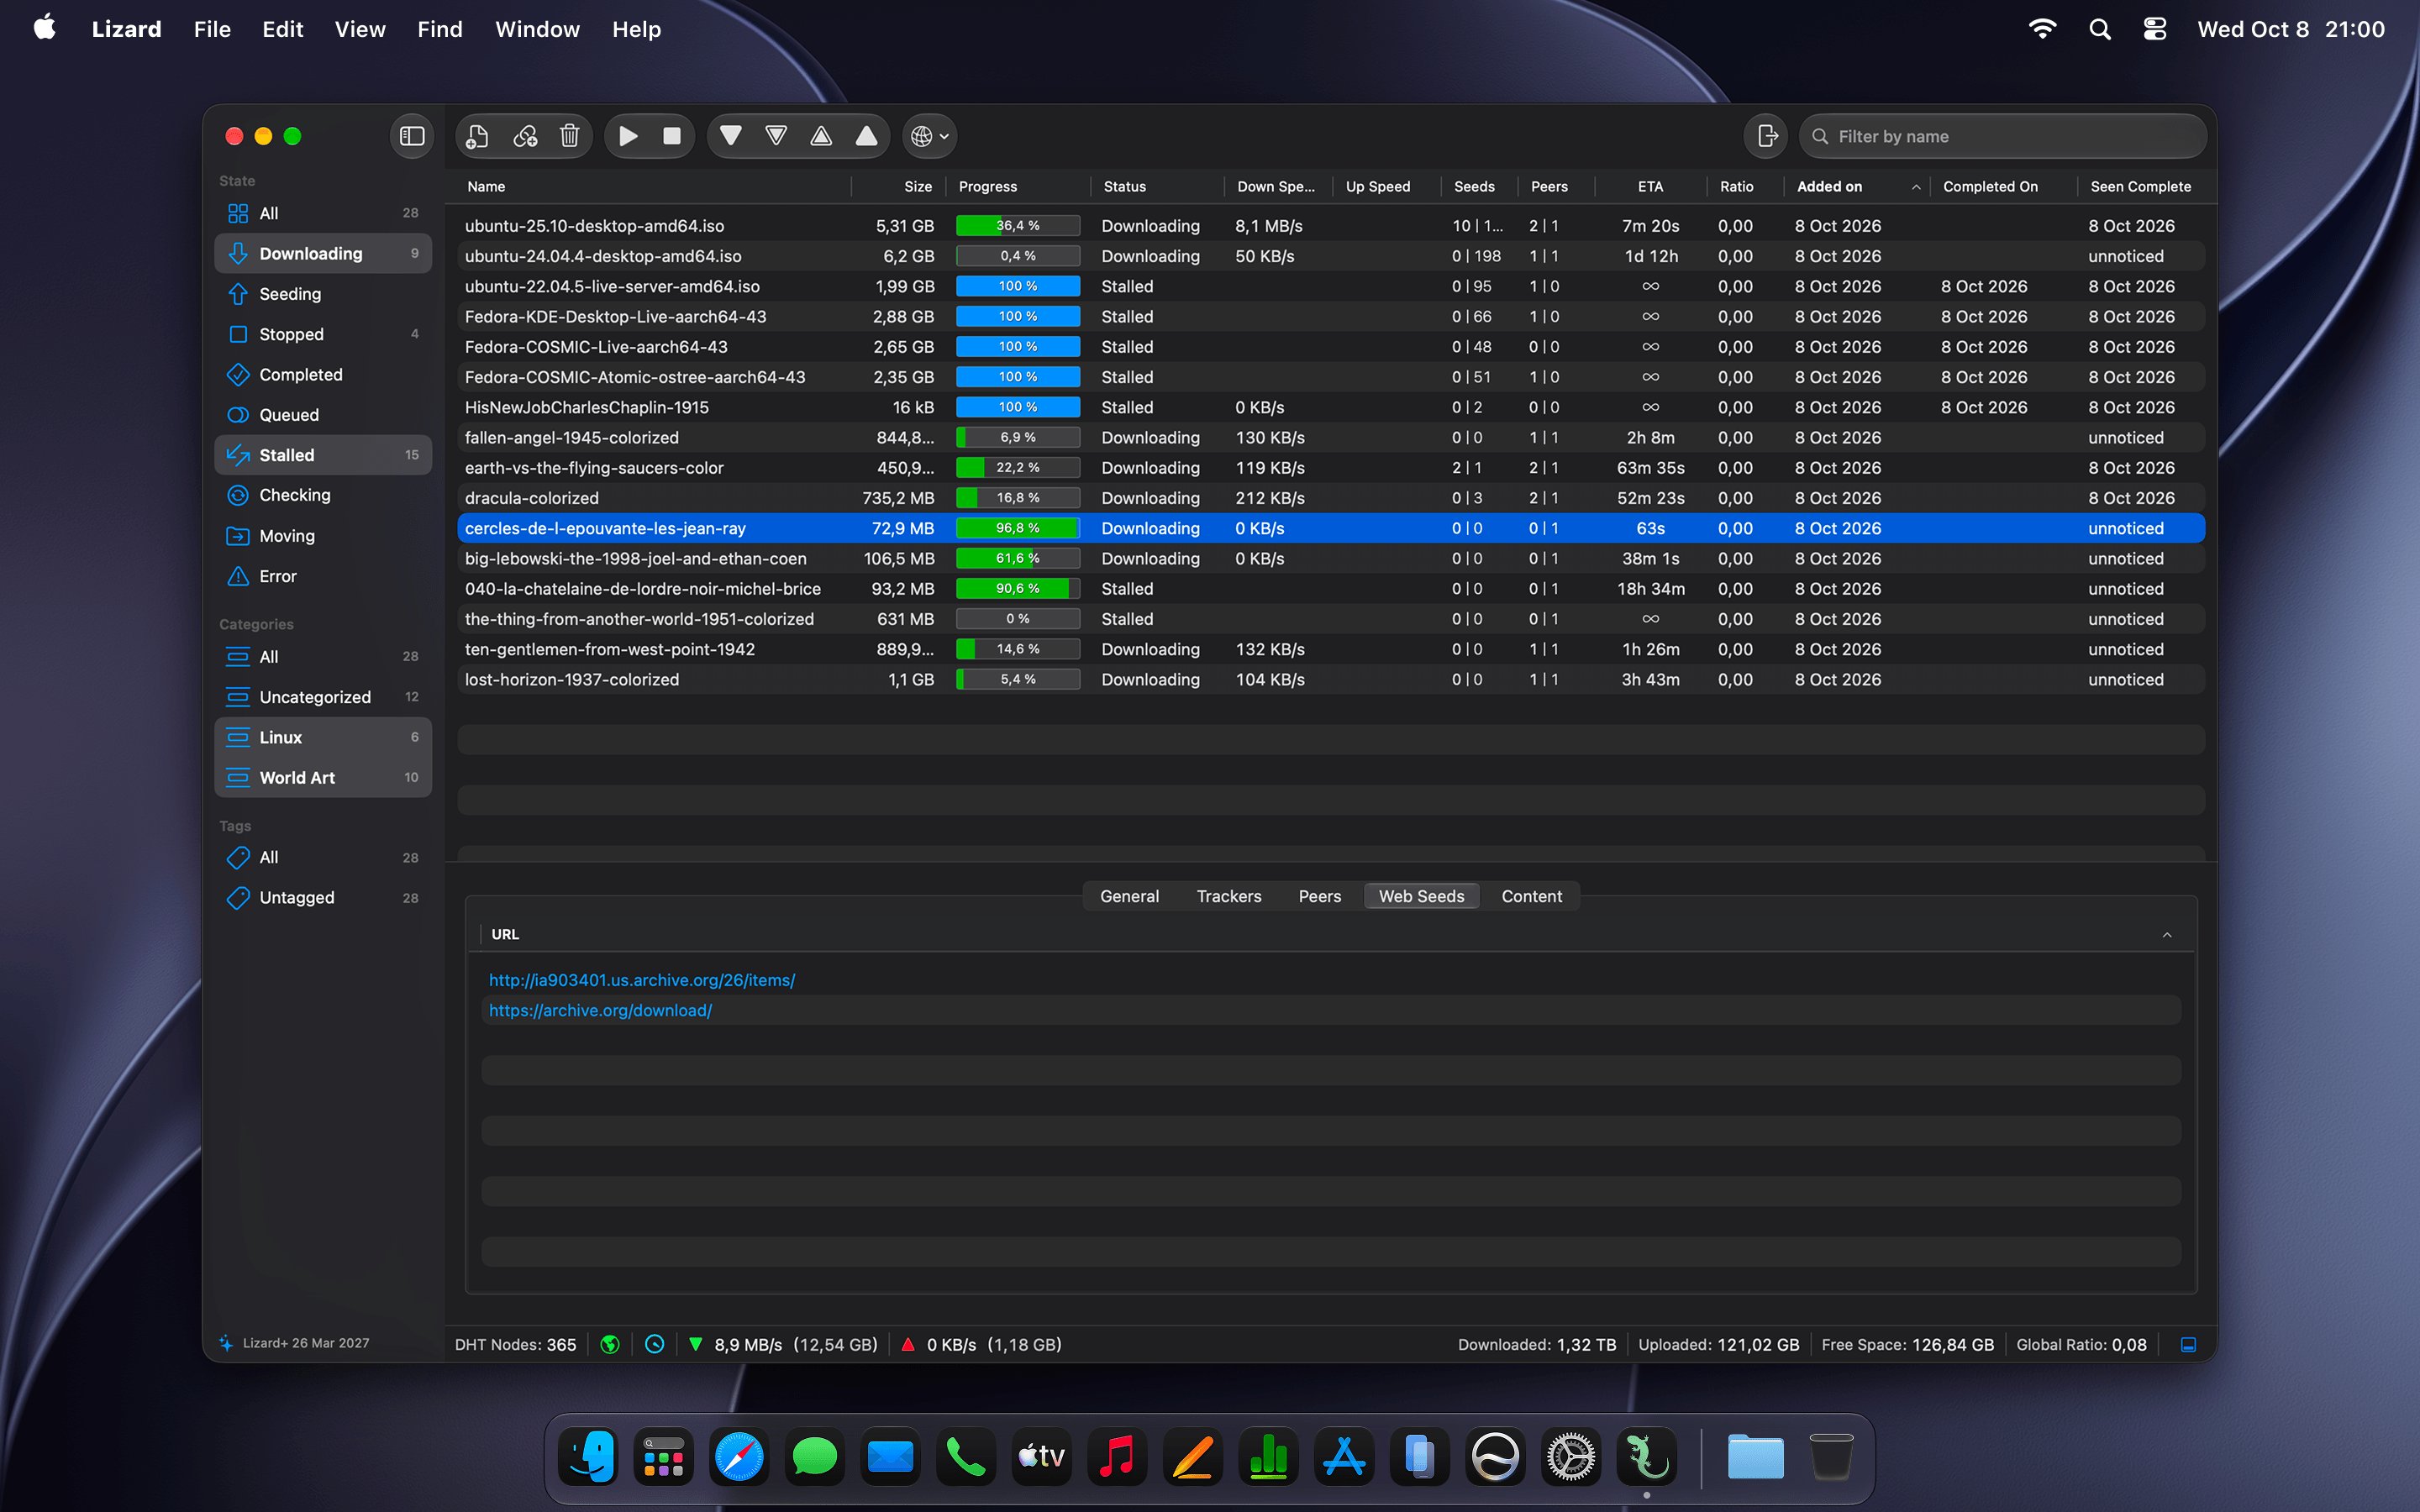Image resolution: width=2420 pixels, height=1512 pixels.
Task: Select the Error state filter
Action: (x=323, y=576)
